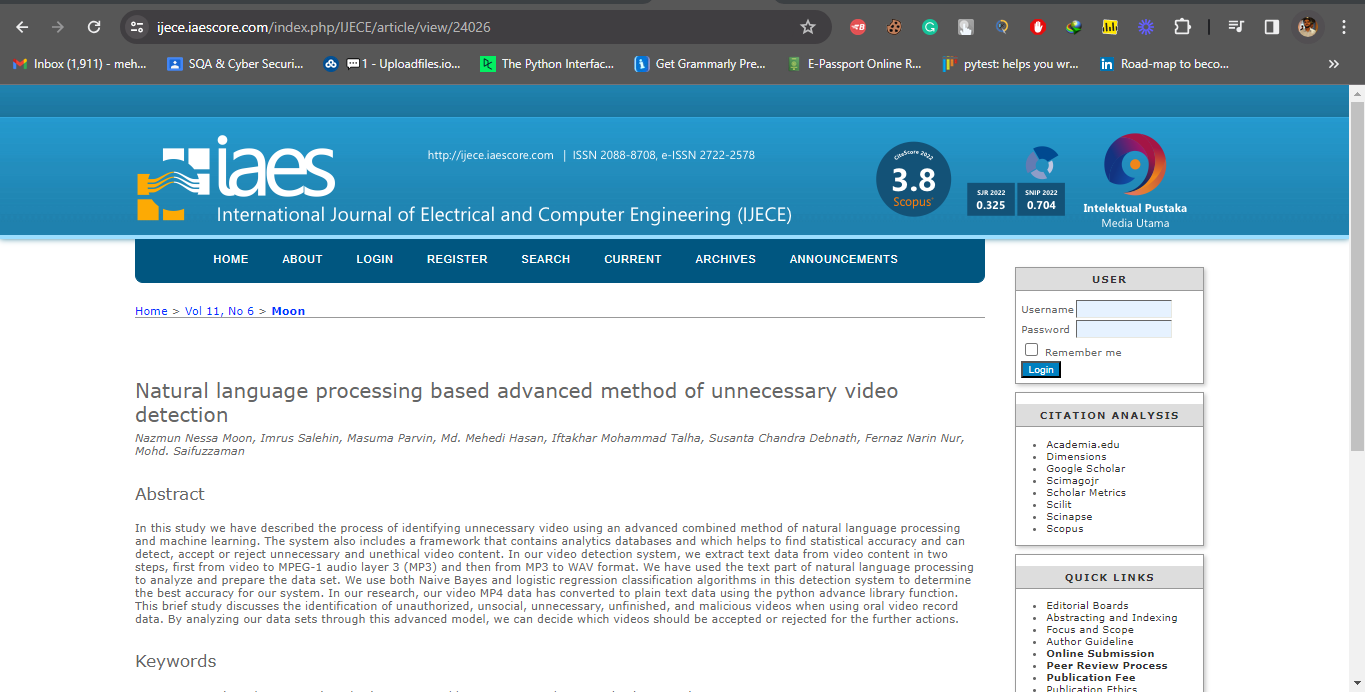
Task: Open the purple sunburst extension
Action: [1146, 27]
